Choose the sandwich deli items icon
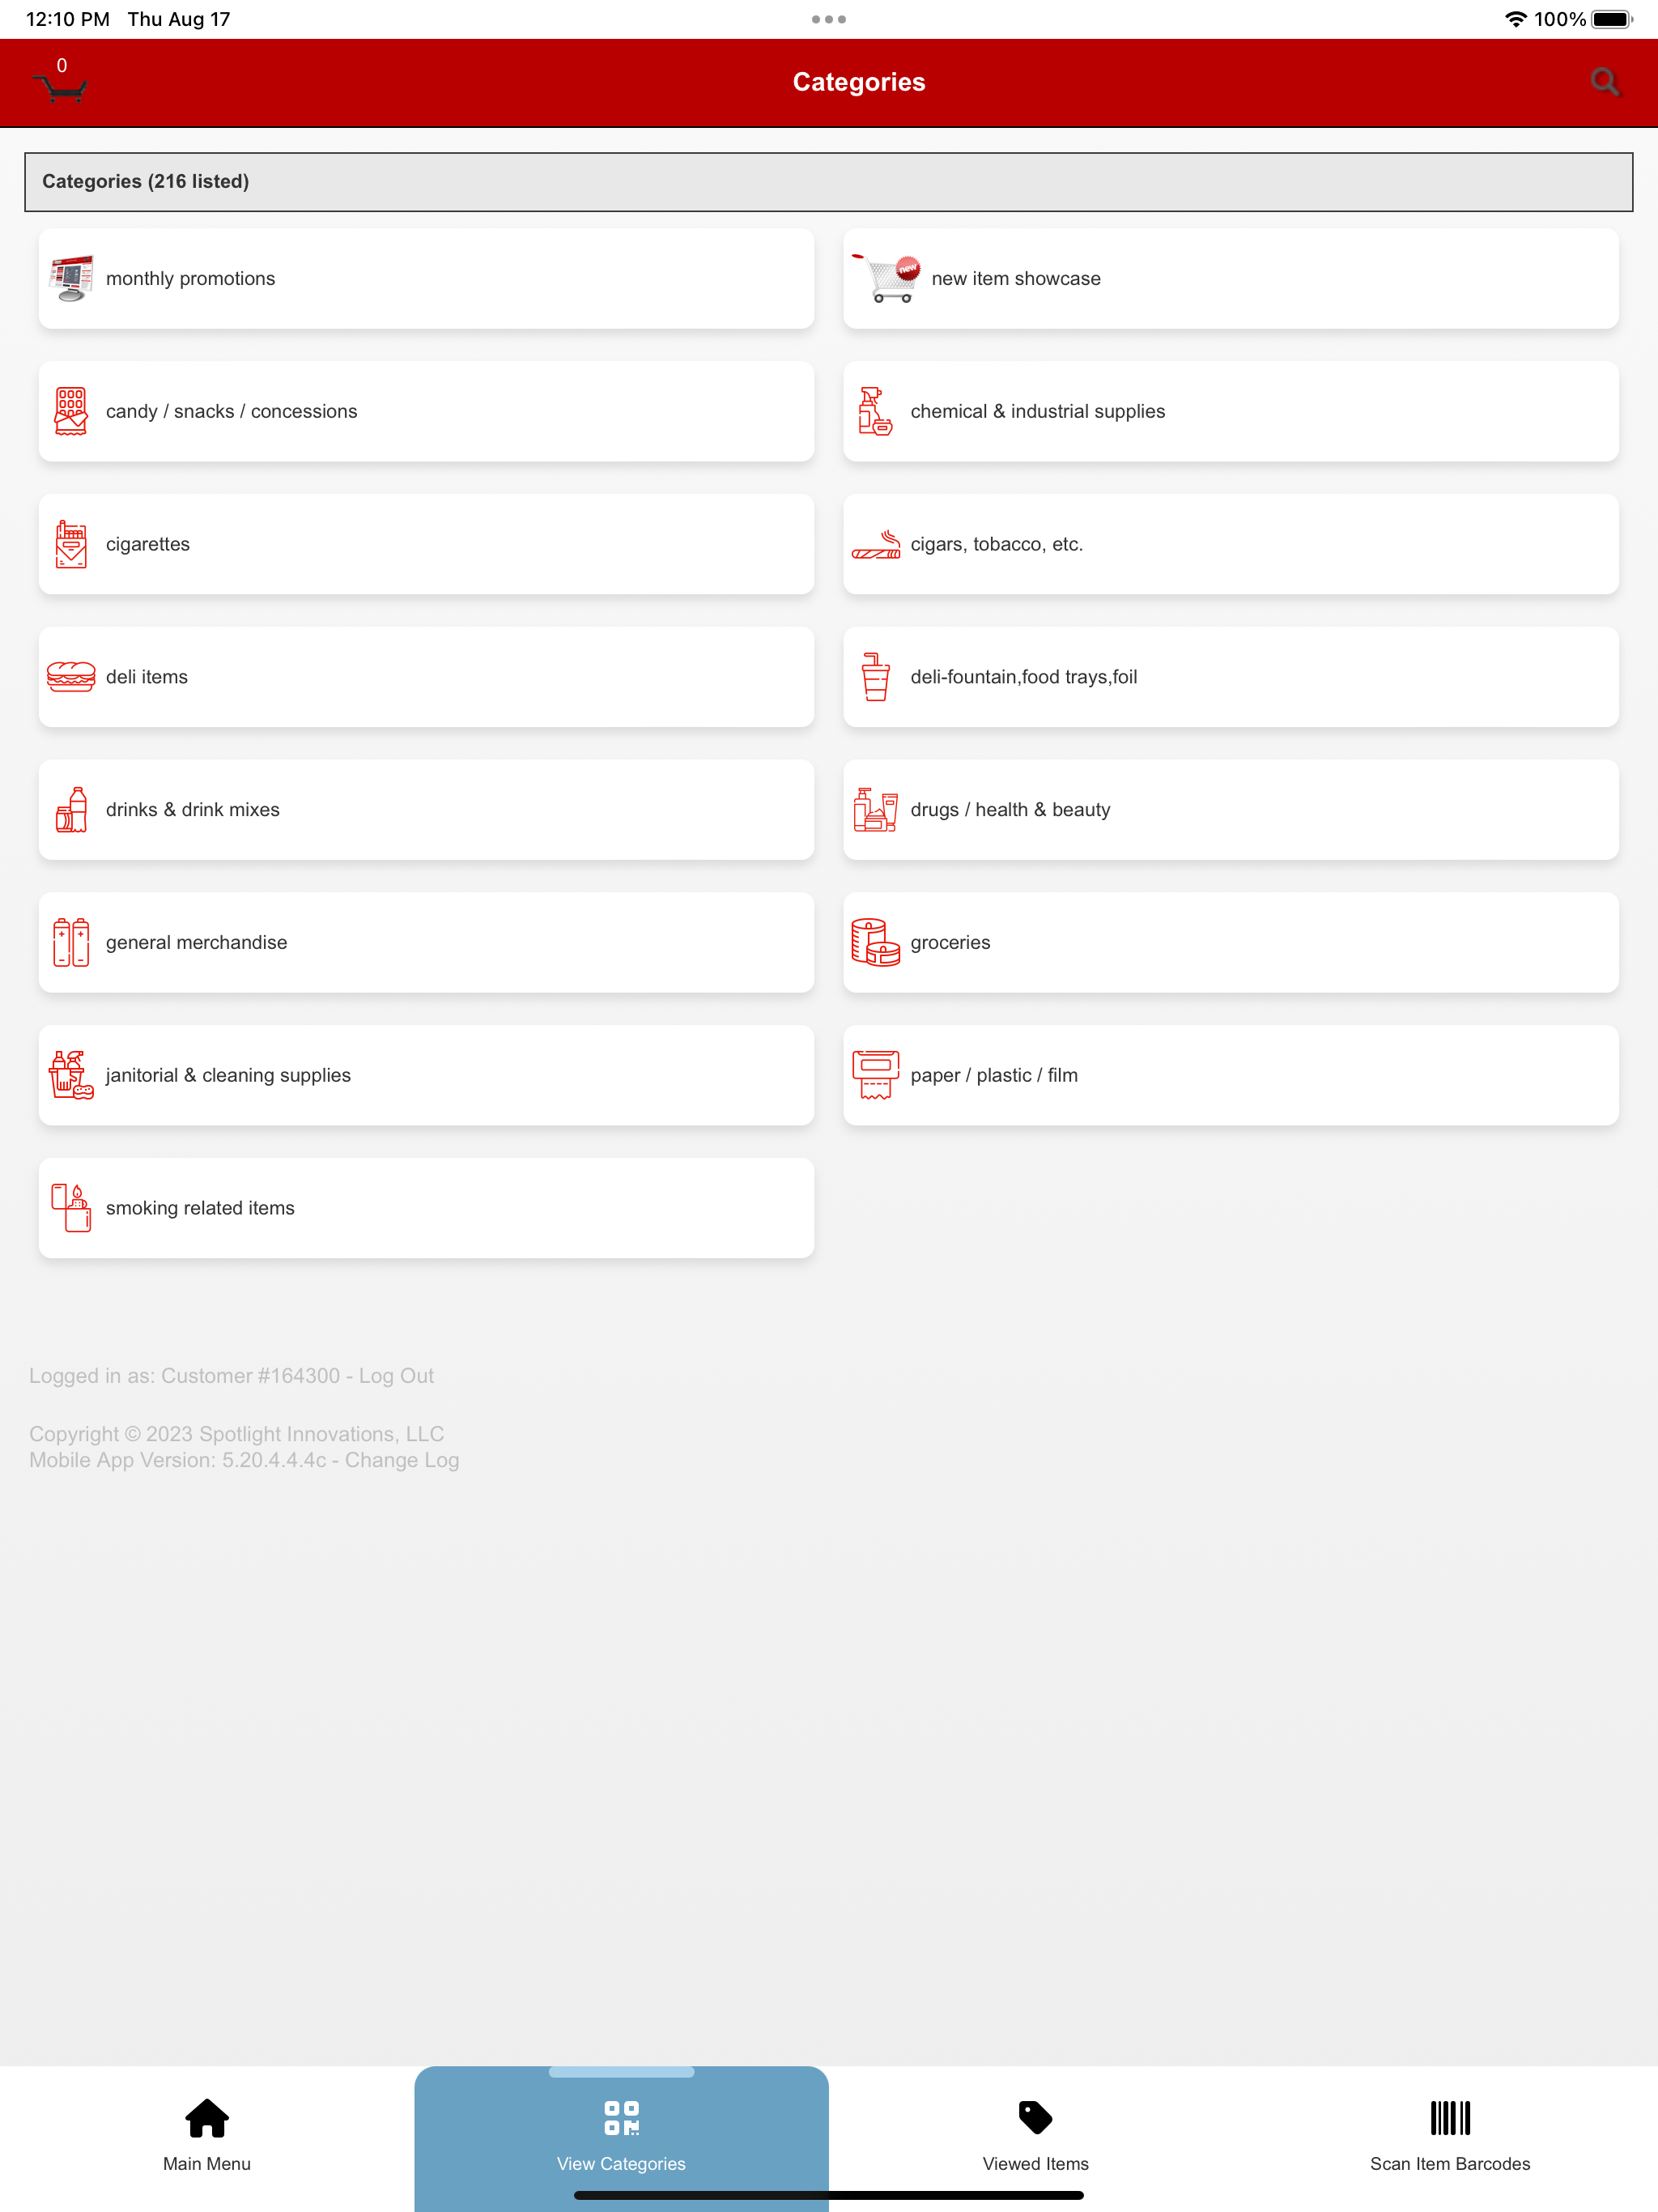 (x=71, y=677)
